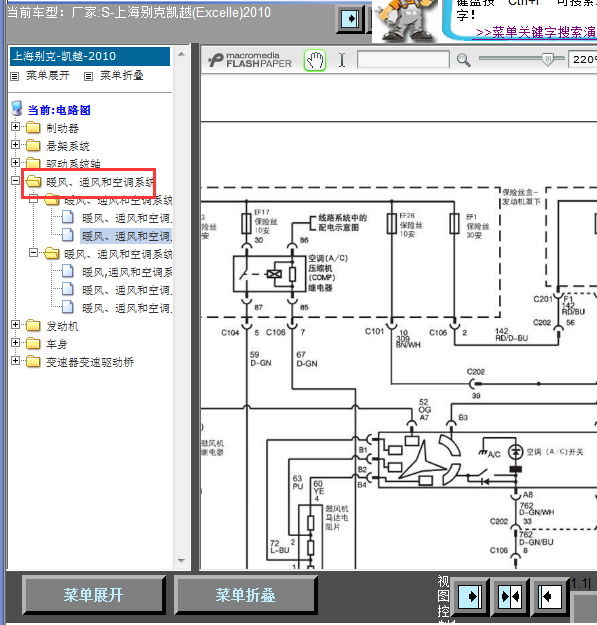
Task: Click the folder icon next to 车身
Action: (33, 343)
